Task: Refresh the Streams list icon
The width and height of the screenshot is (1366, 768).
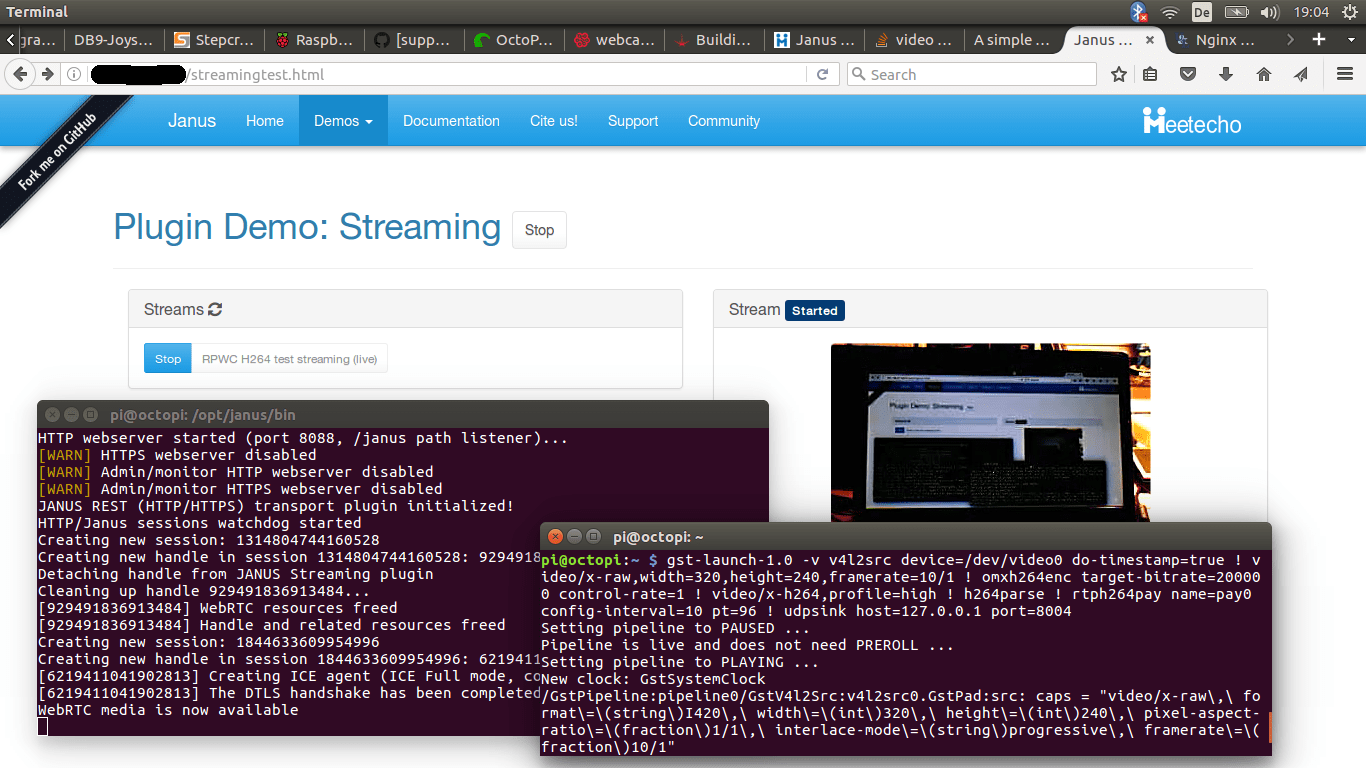Action: 215,310
